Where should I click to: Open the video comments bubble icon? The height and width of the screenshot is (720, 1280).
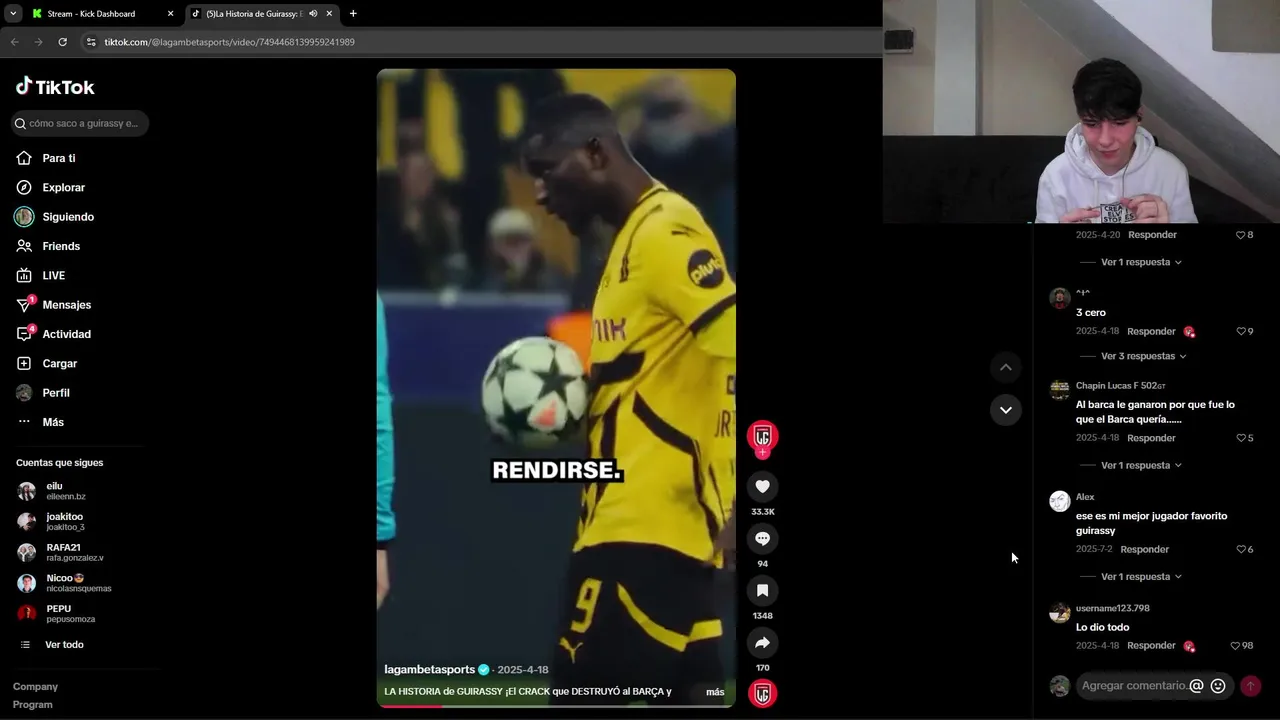[762, 538]
